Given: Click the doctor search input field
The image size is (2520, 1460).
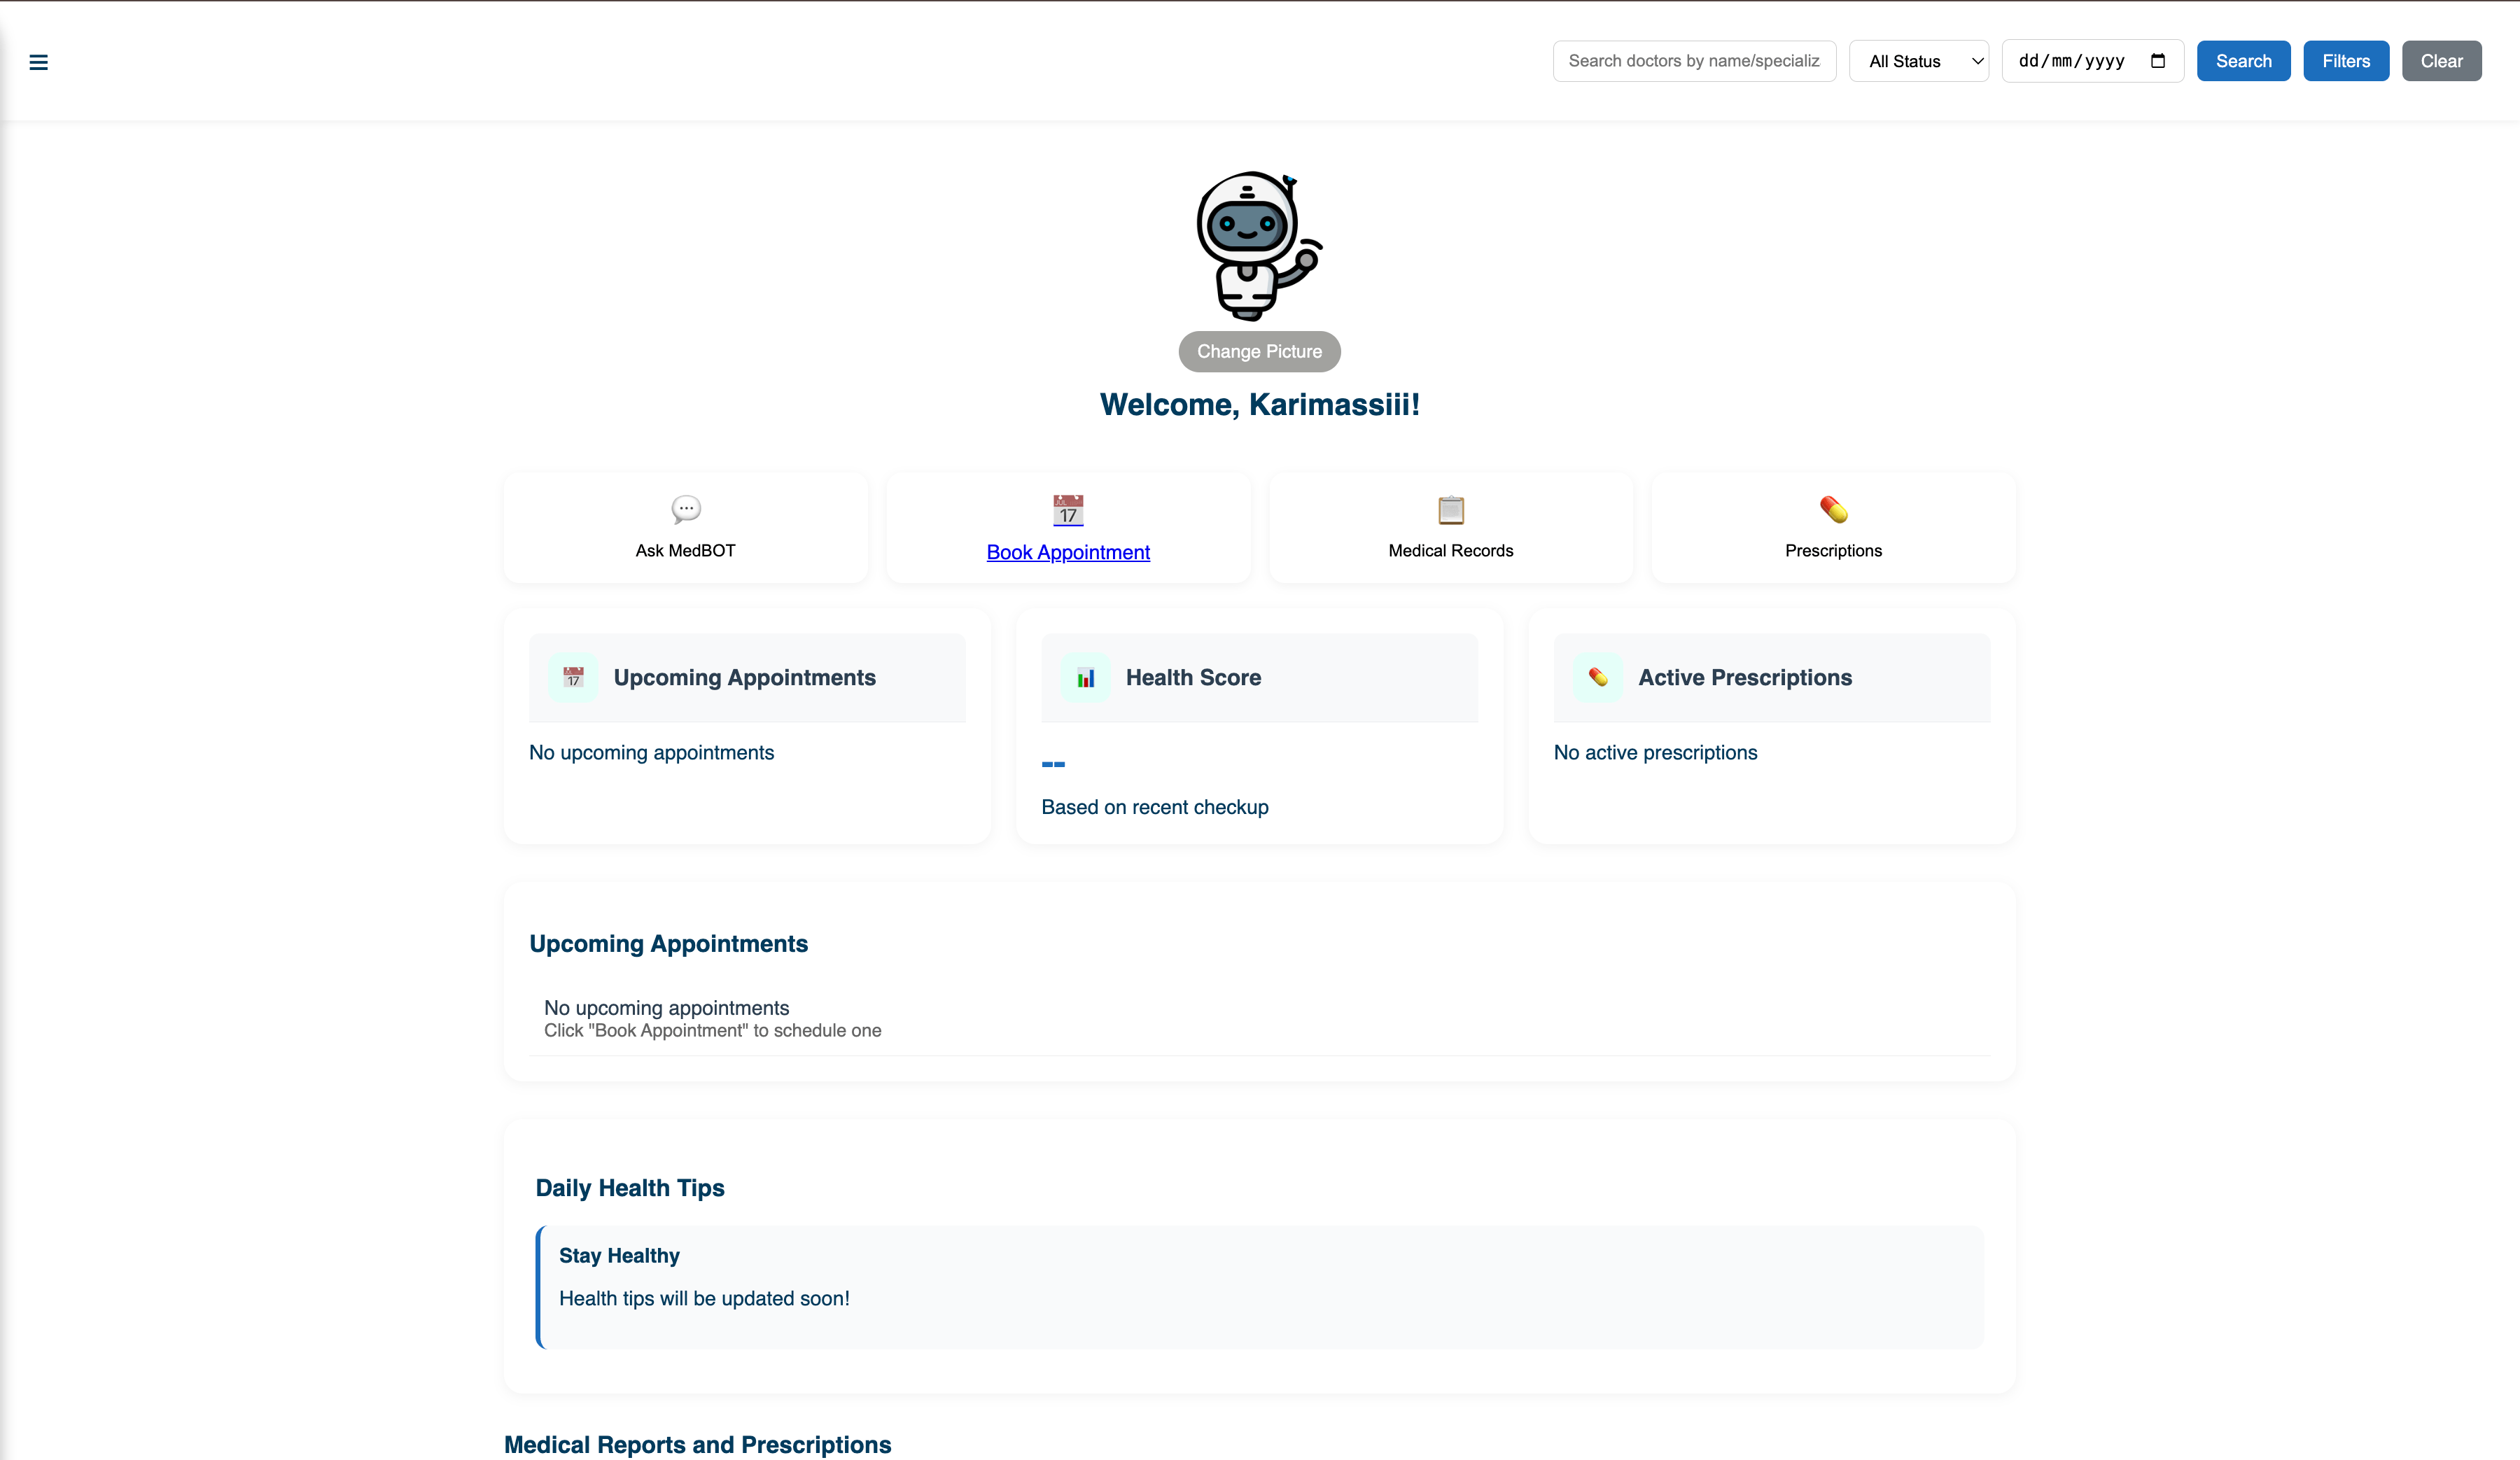Looking at the screenshot, I should [1693, 60].
